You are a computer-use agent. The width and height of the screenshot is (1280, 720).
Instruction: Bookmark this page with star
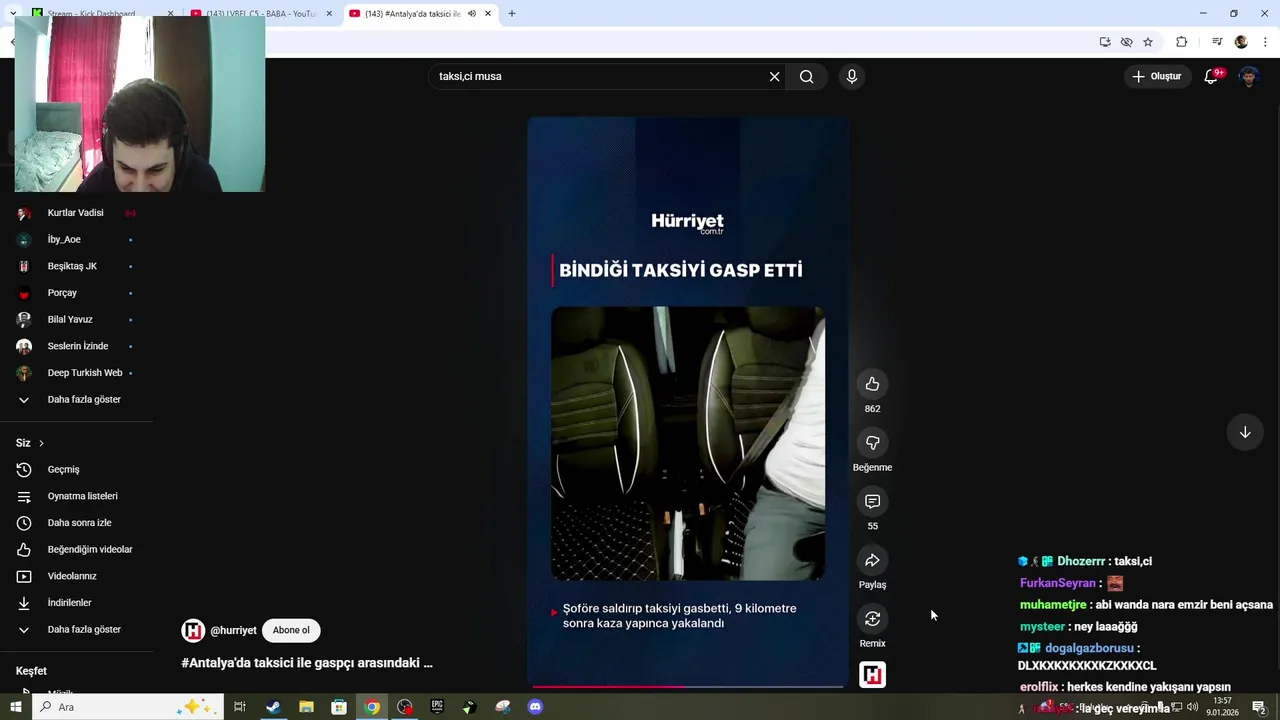(x=1148, y=42)
